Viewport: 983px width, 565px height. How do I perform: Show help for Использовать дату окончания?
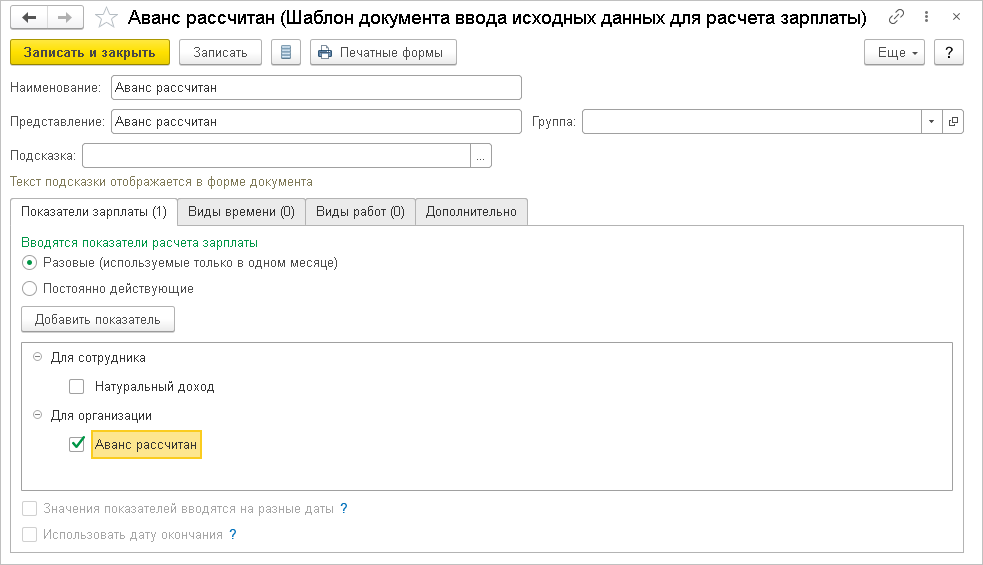pyautogui.click(x=233, y=534)
